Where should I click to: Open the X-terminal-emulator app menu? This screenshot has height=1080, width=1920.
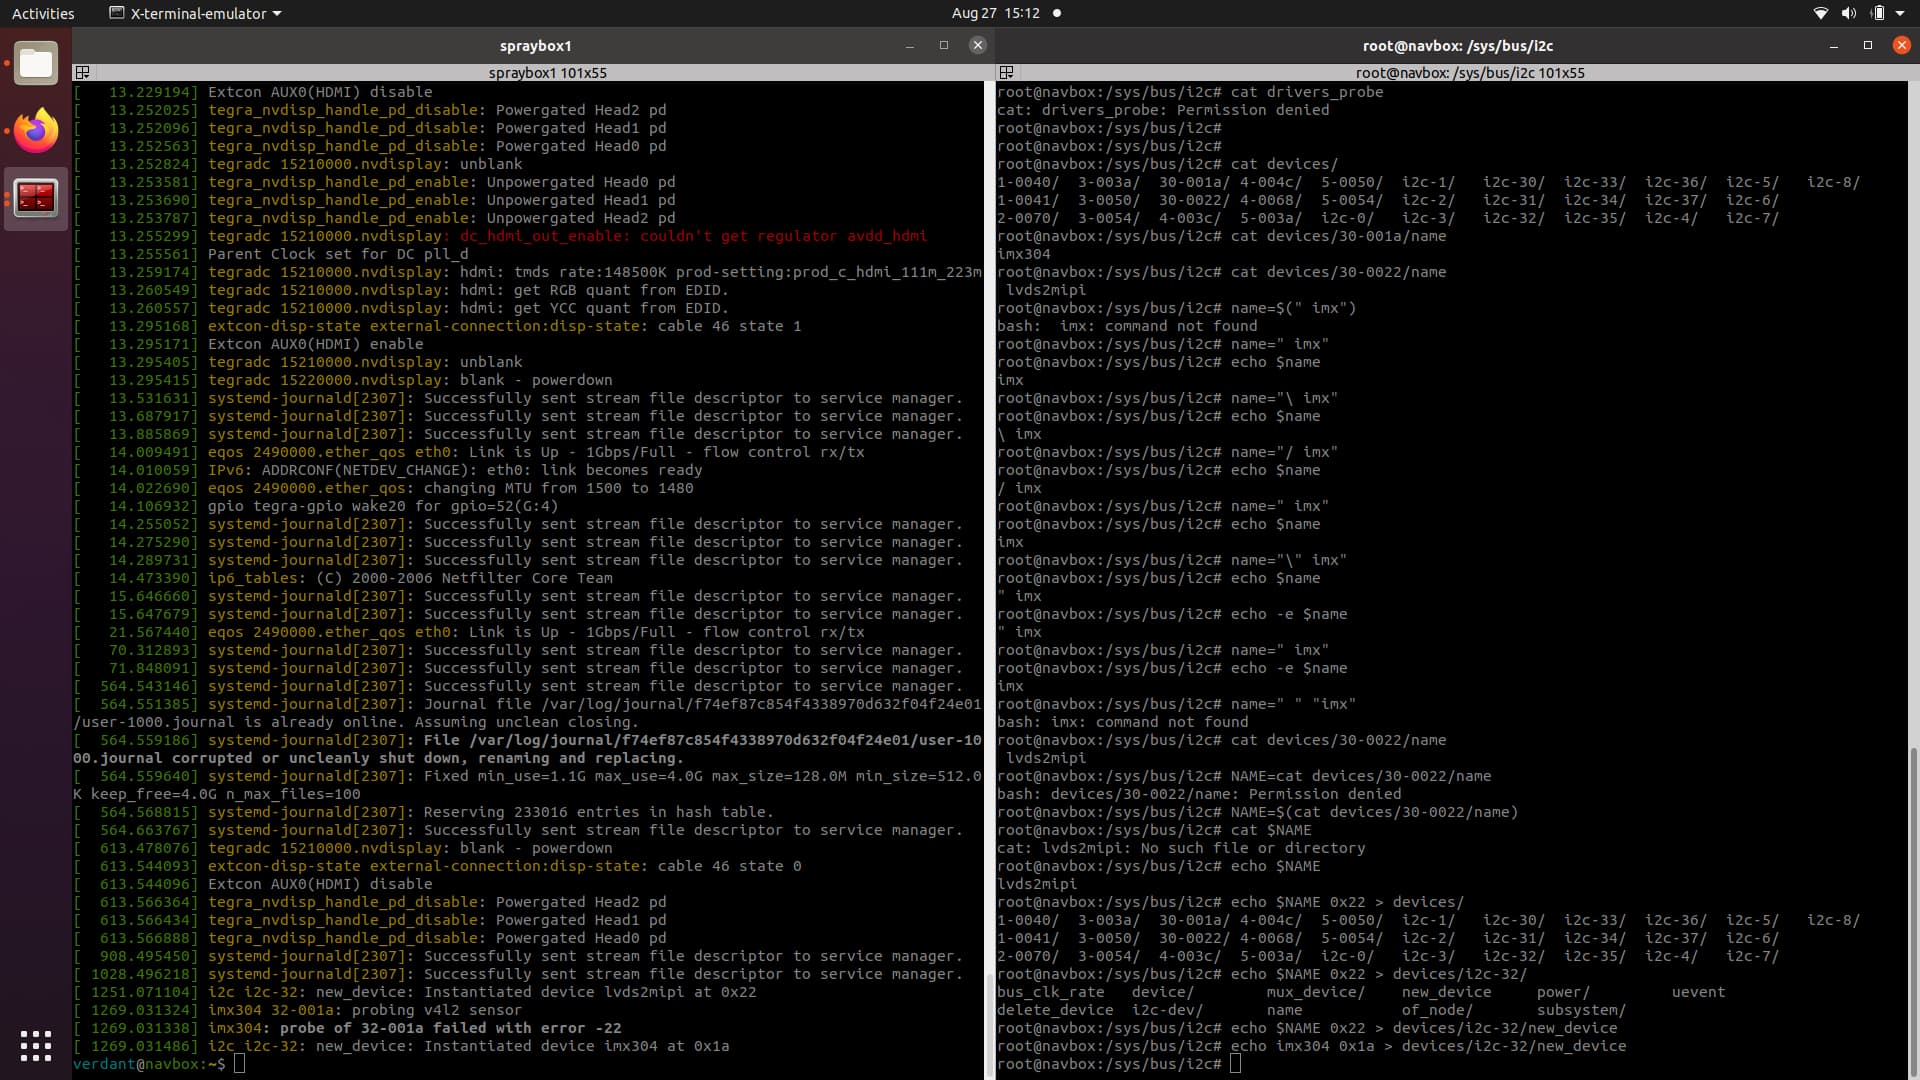pyautogui.click(x=196, y=13)
